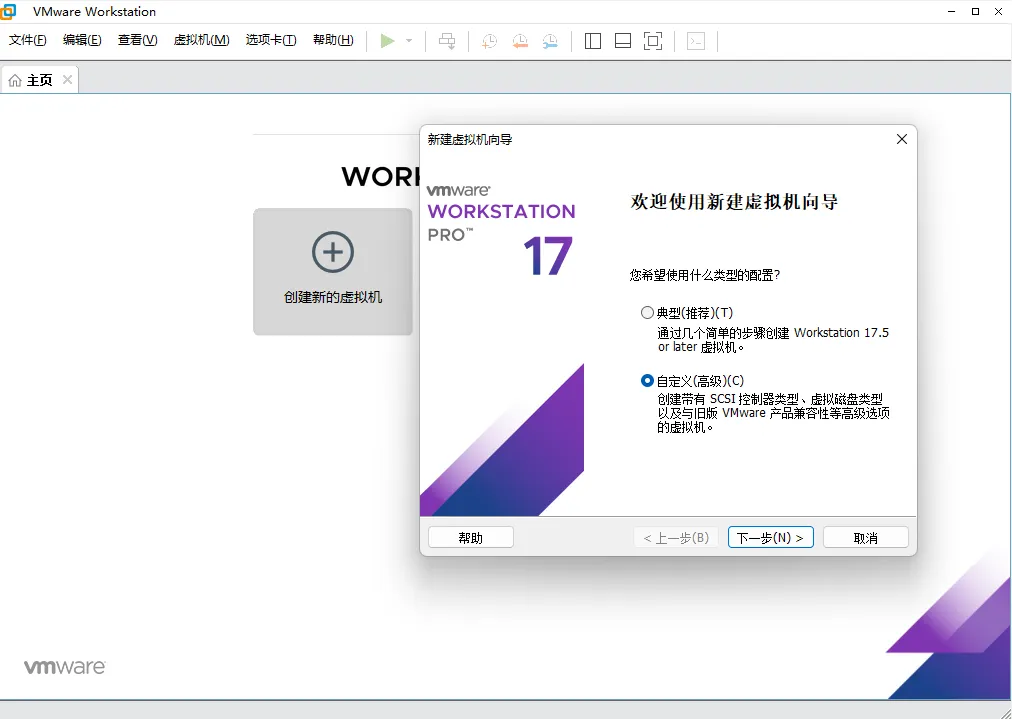Click the Send Ctrl+Alt+Del toolbar icon
This screenshot has width=1012, height=719.
click(447, 41)
